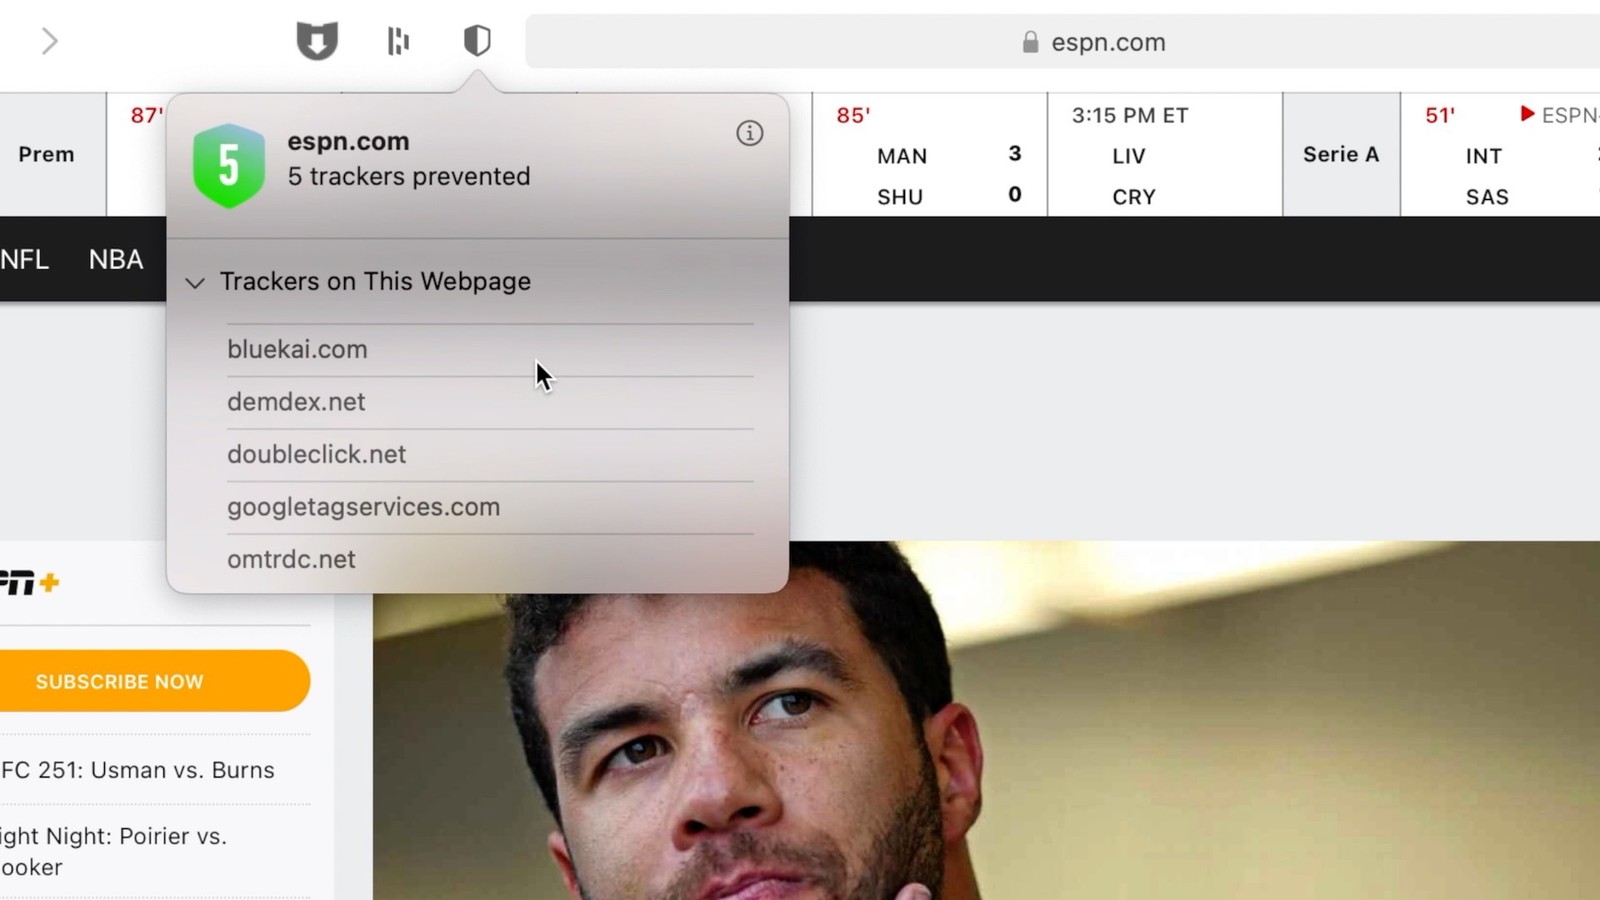Screen dimensions: 1600x900
Task: Click the green shield showing 5 trackers
Action: coord(229,165)
